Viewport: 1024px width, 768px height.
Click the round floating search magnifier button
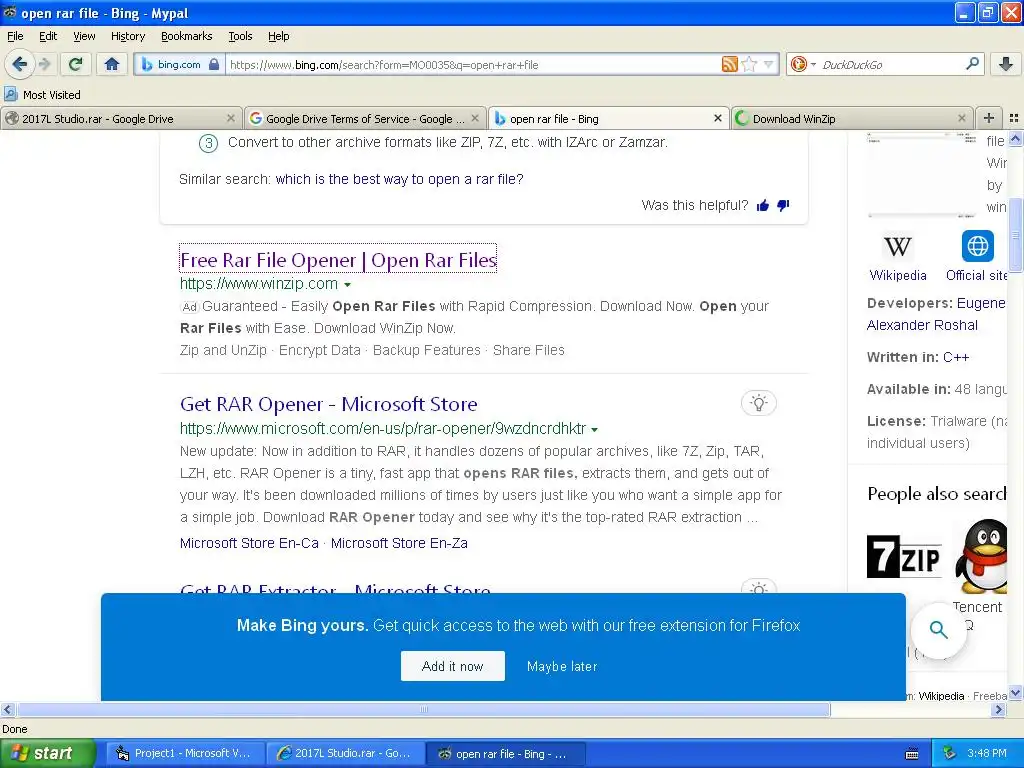(938, 630)
